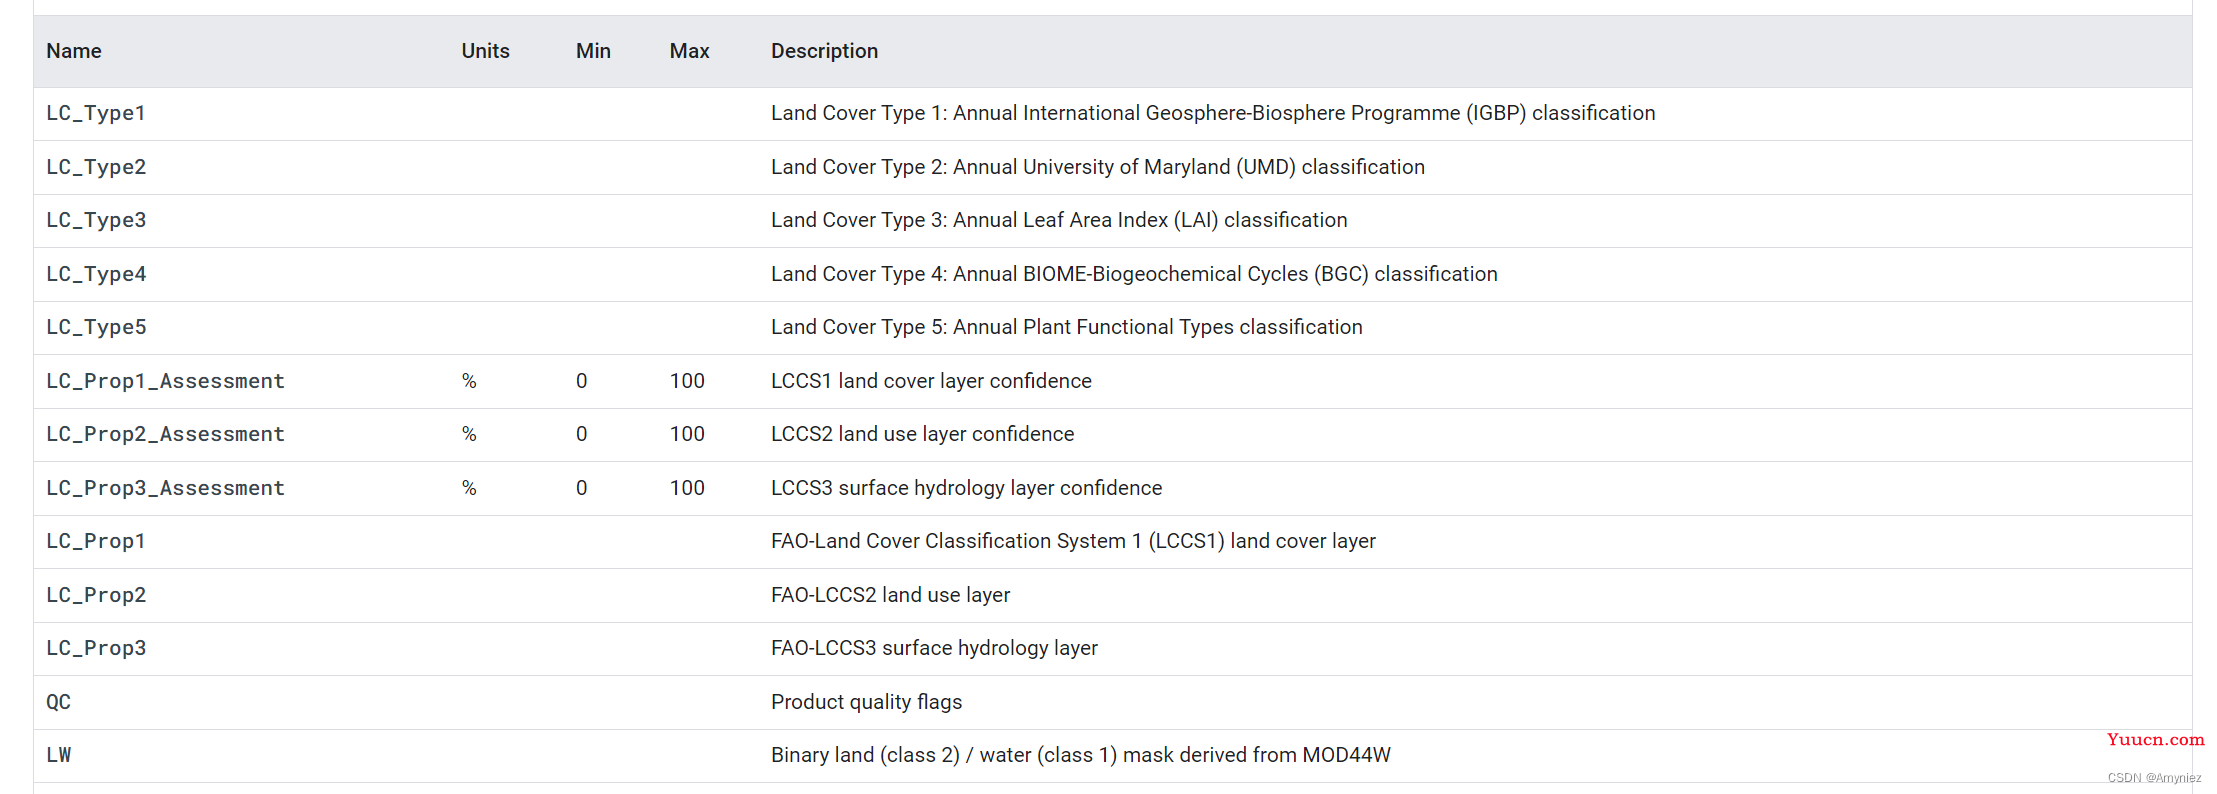Select the LC_Prop2 band name
2217x794 pixels.
(x=96, y=595)
